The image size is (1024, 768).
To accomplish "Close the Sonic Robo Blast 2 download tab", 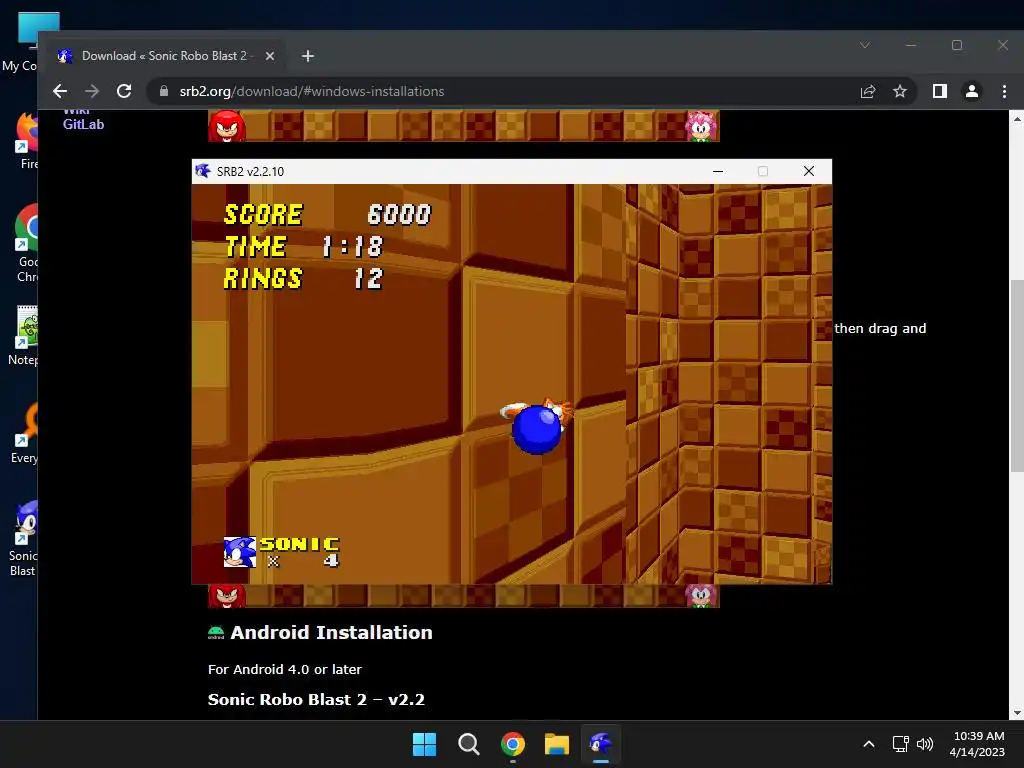I will (x=270, y=56).
